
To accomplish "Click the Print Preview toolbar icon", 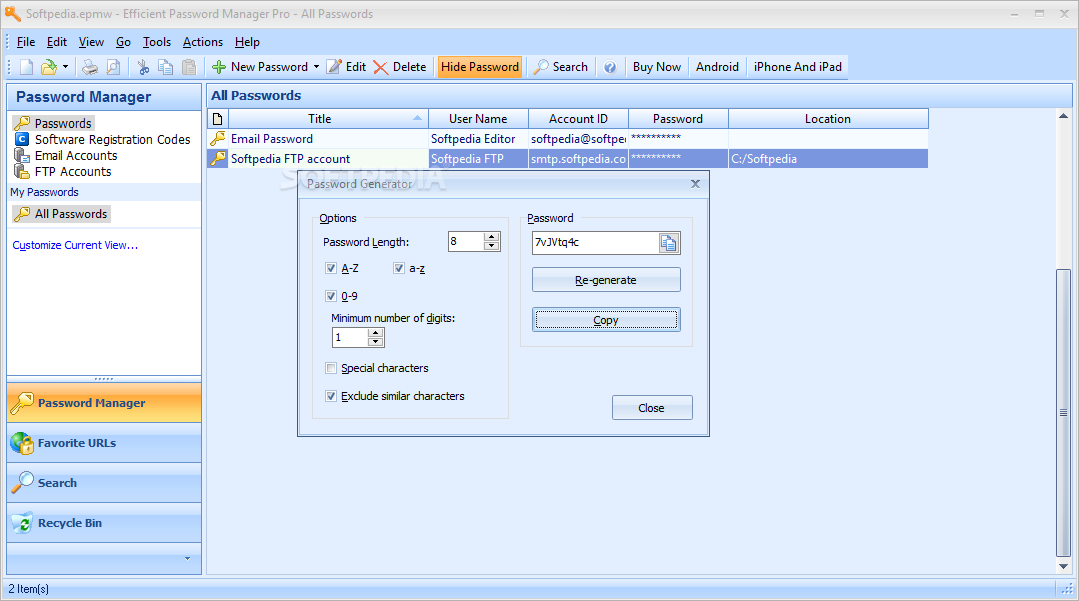I will [114, 67].
